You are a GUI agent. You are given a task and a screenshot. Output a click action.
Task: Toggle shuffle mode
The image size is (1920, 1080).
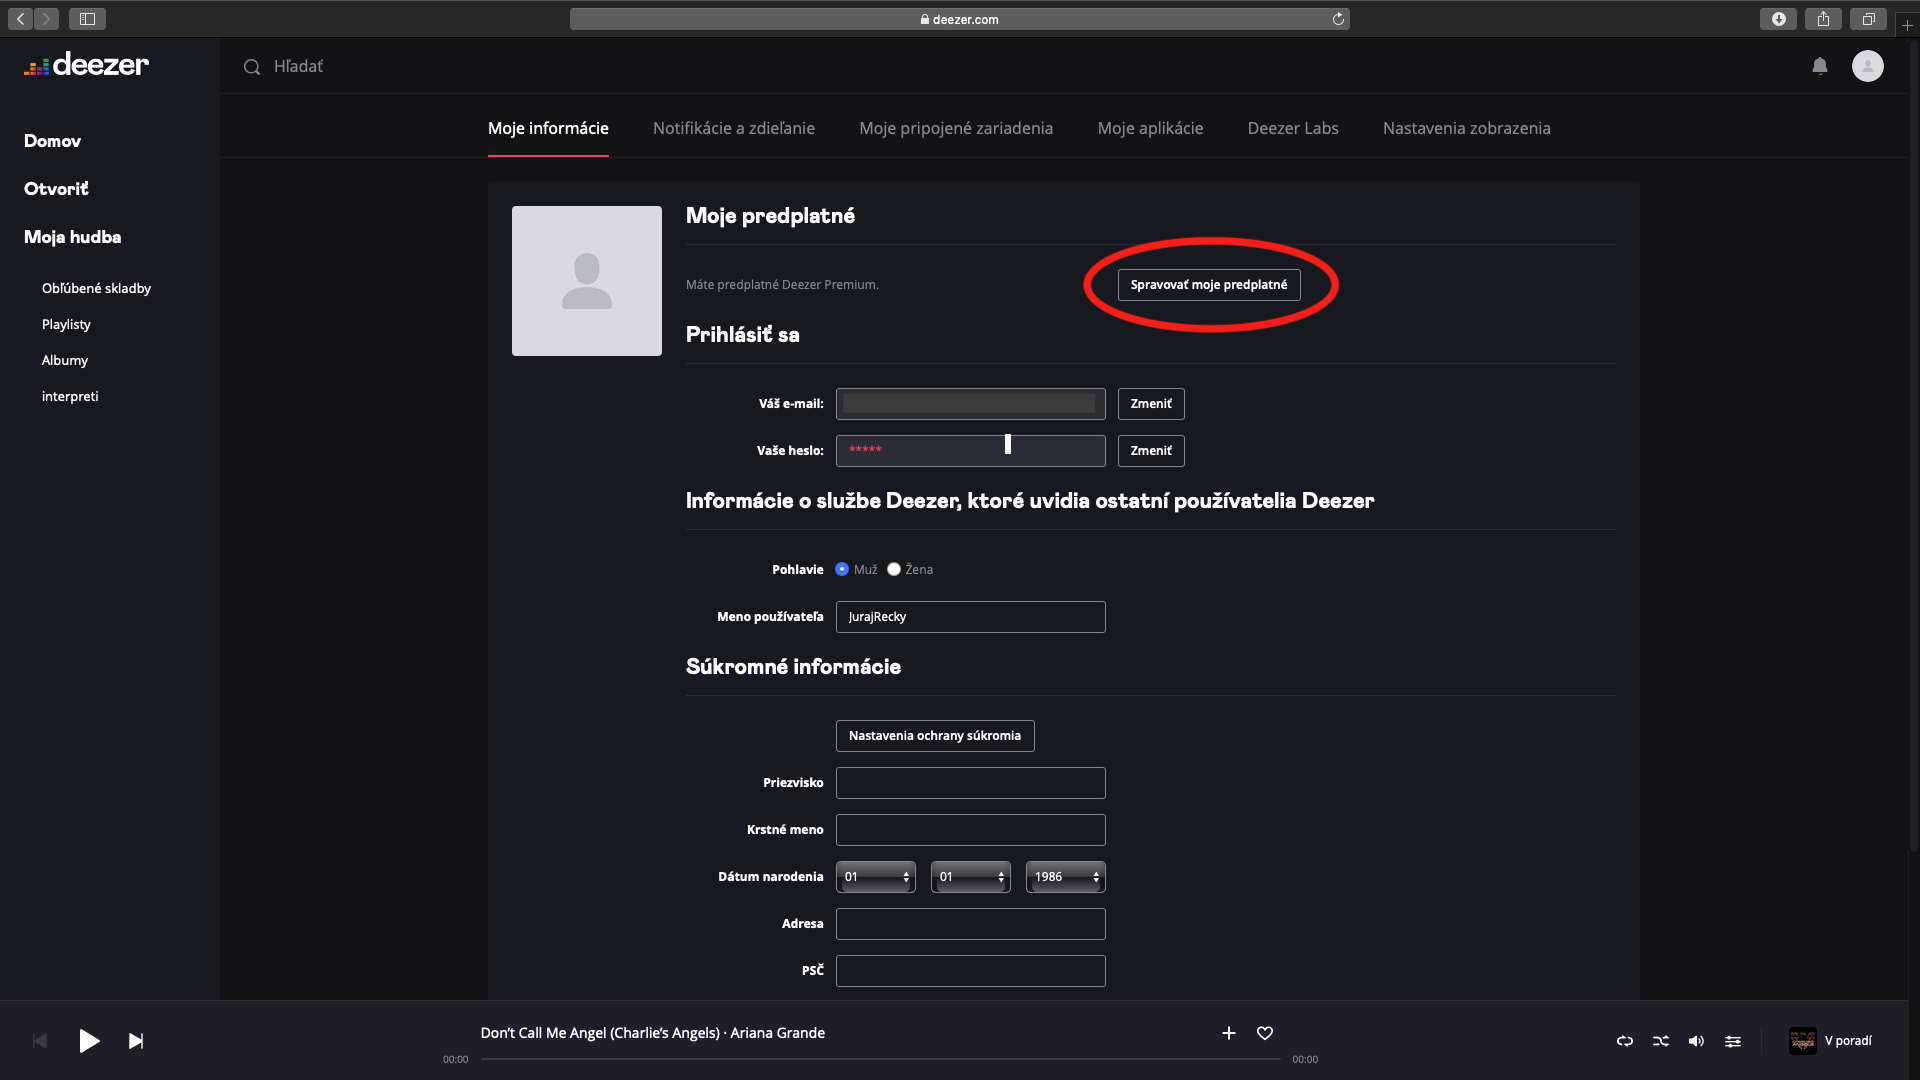(x=1661, y=1041)
